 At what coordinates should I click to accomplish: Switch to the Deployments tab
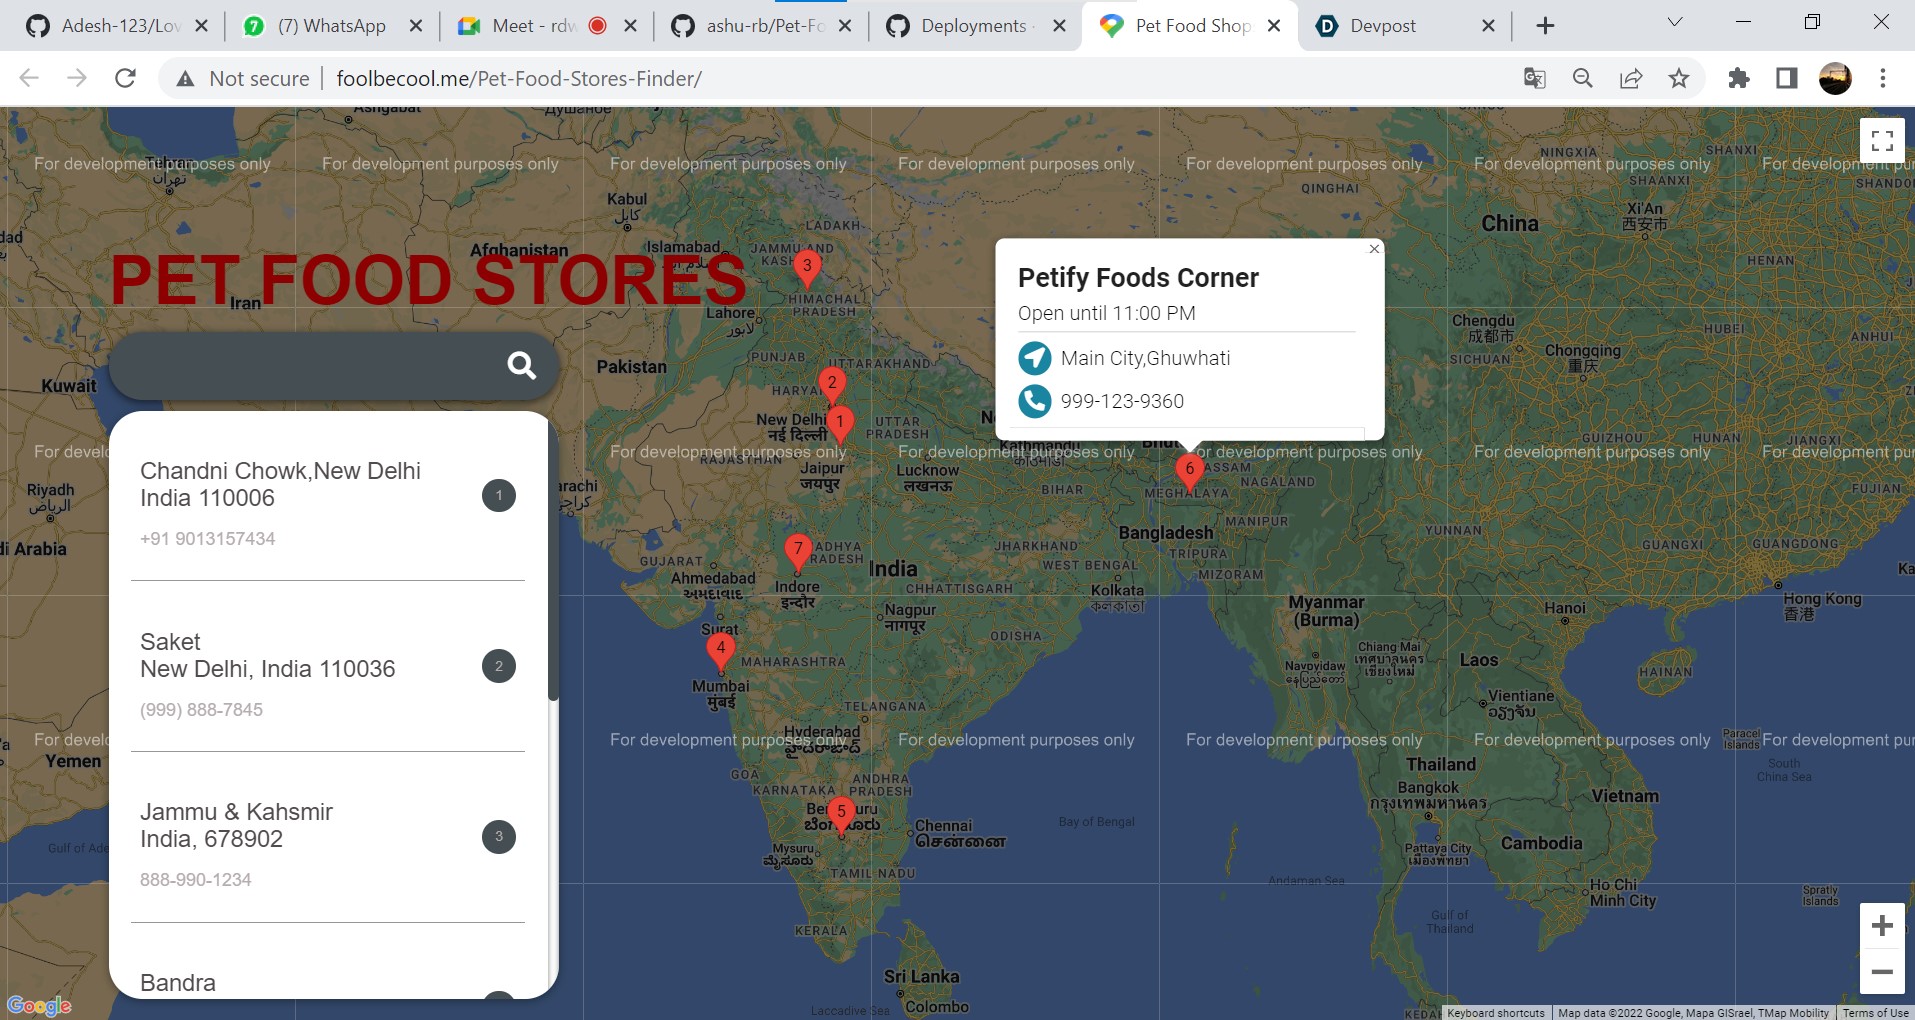click(x=975, y=26)
